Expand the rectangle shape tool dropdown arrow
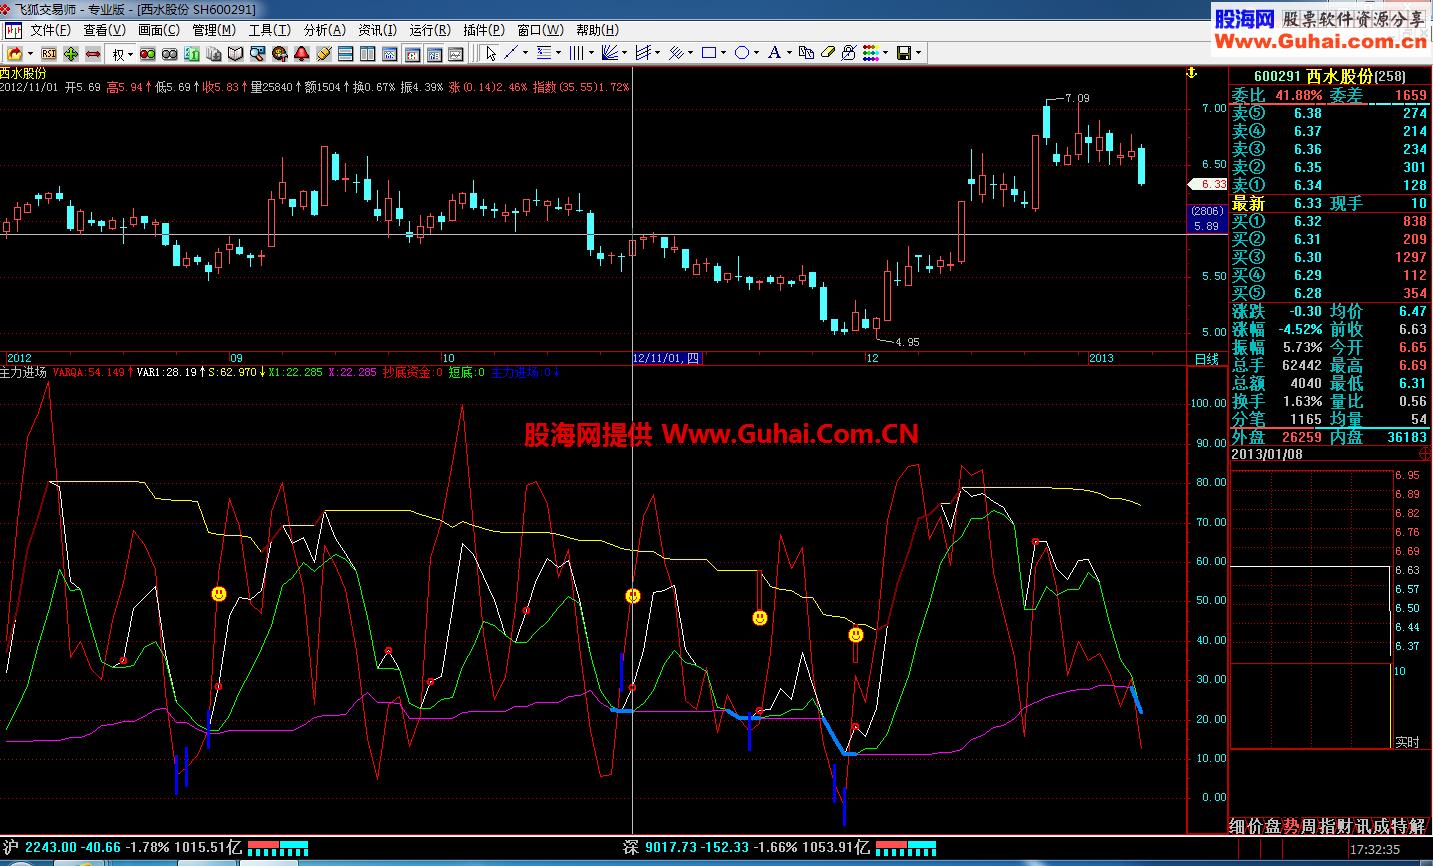 [725, 53]
